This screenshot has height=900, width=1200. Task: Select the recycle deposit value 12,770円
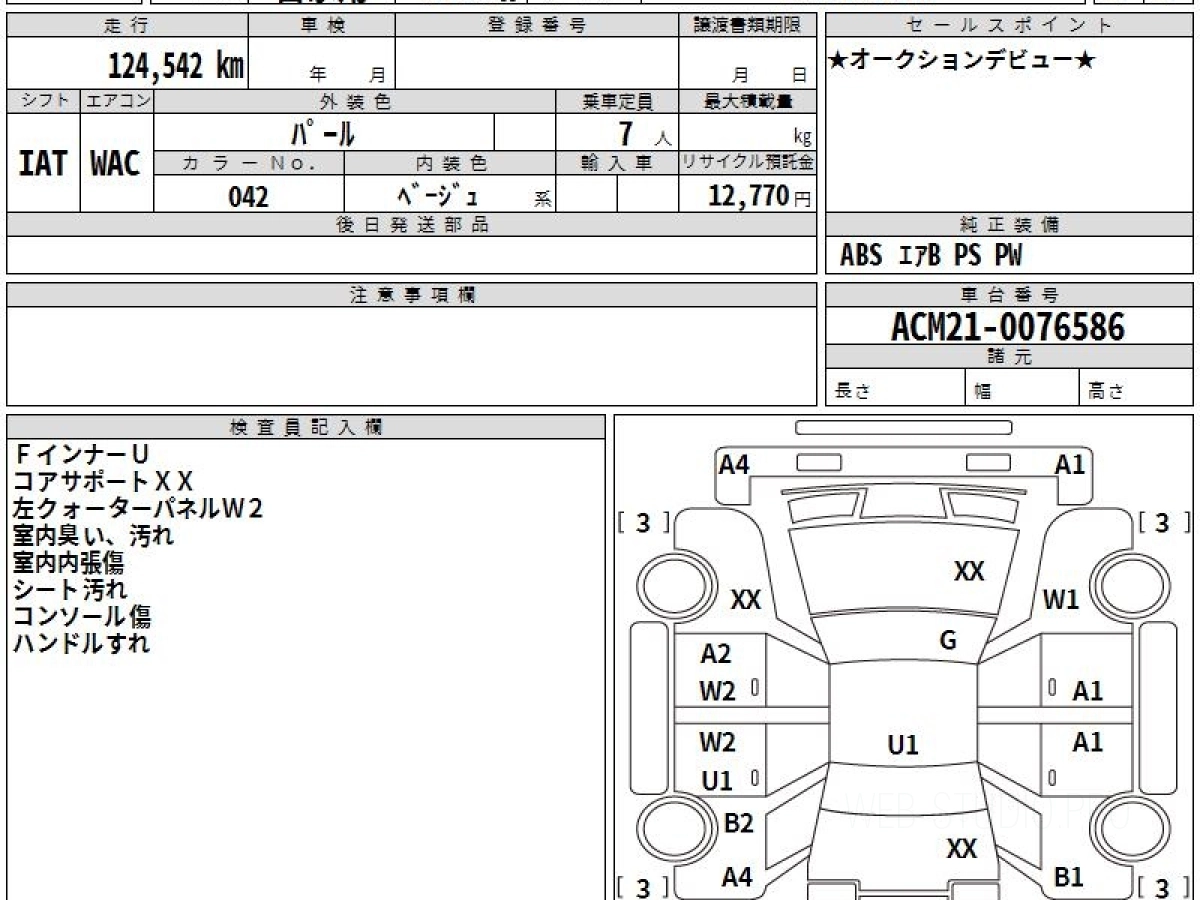[759, 196]
